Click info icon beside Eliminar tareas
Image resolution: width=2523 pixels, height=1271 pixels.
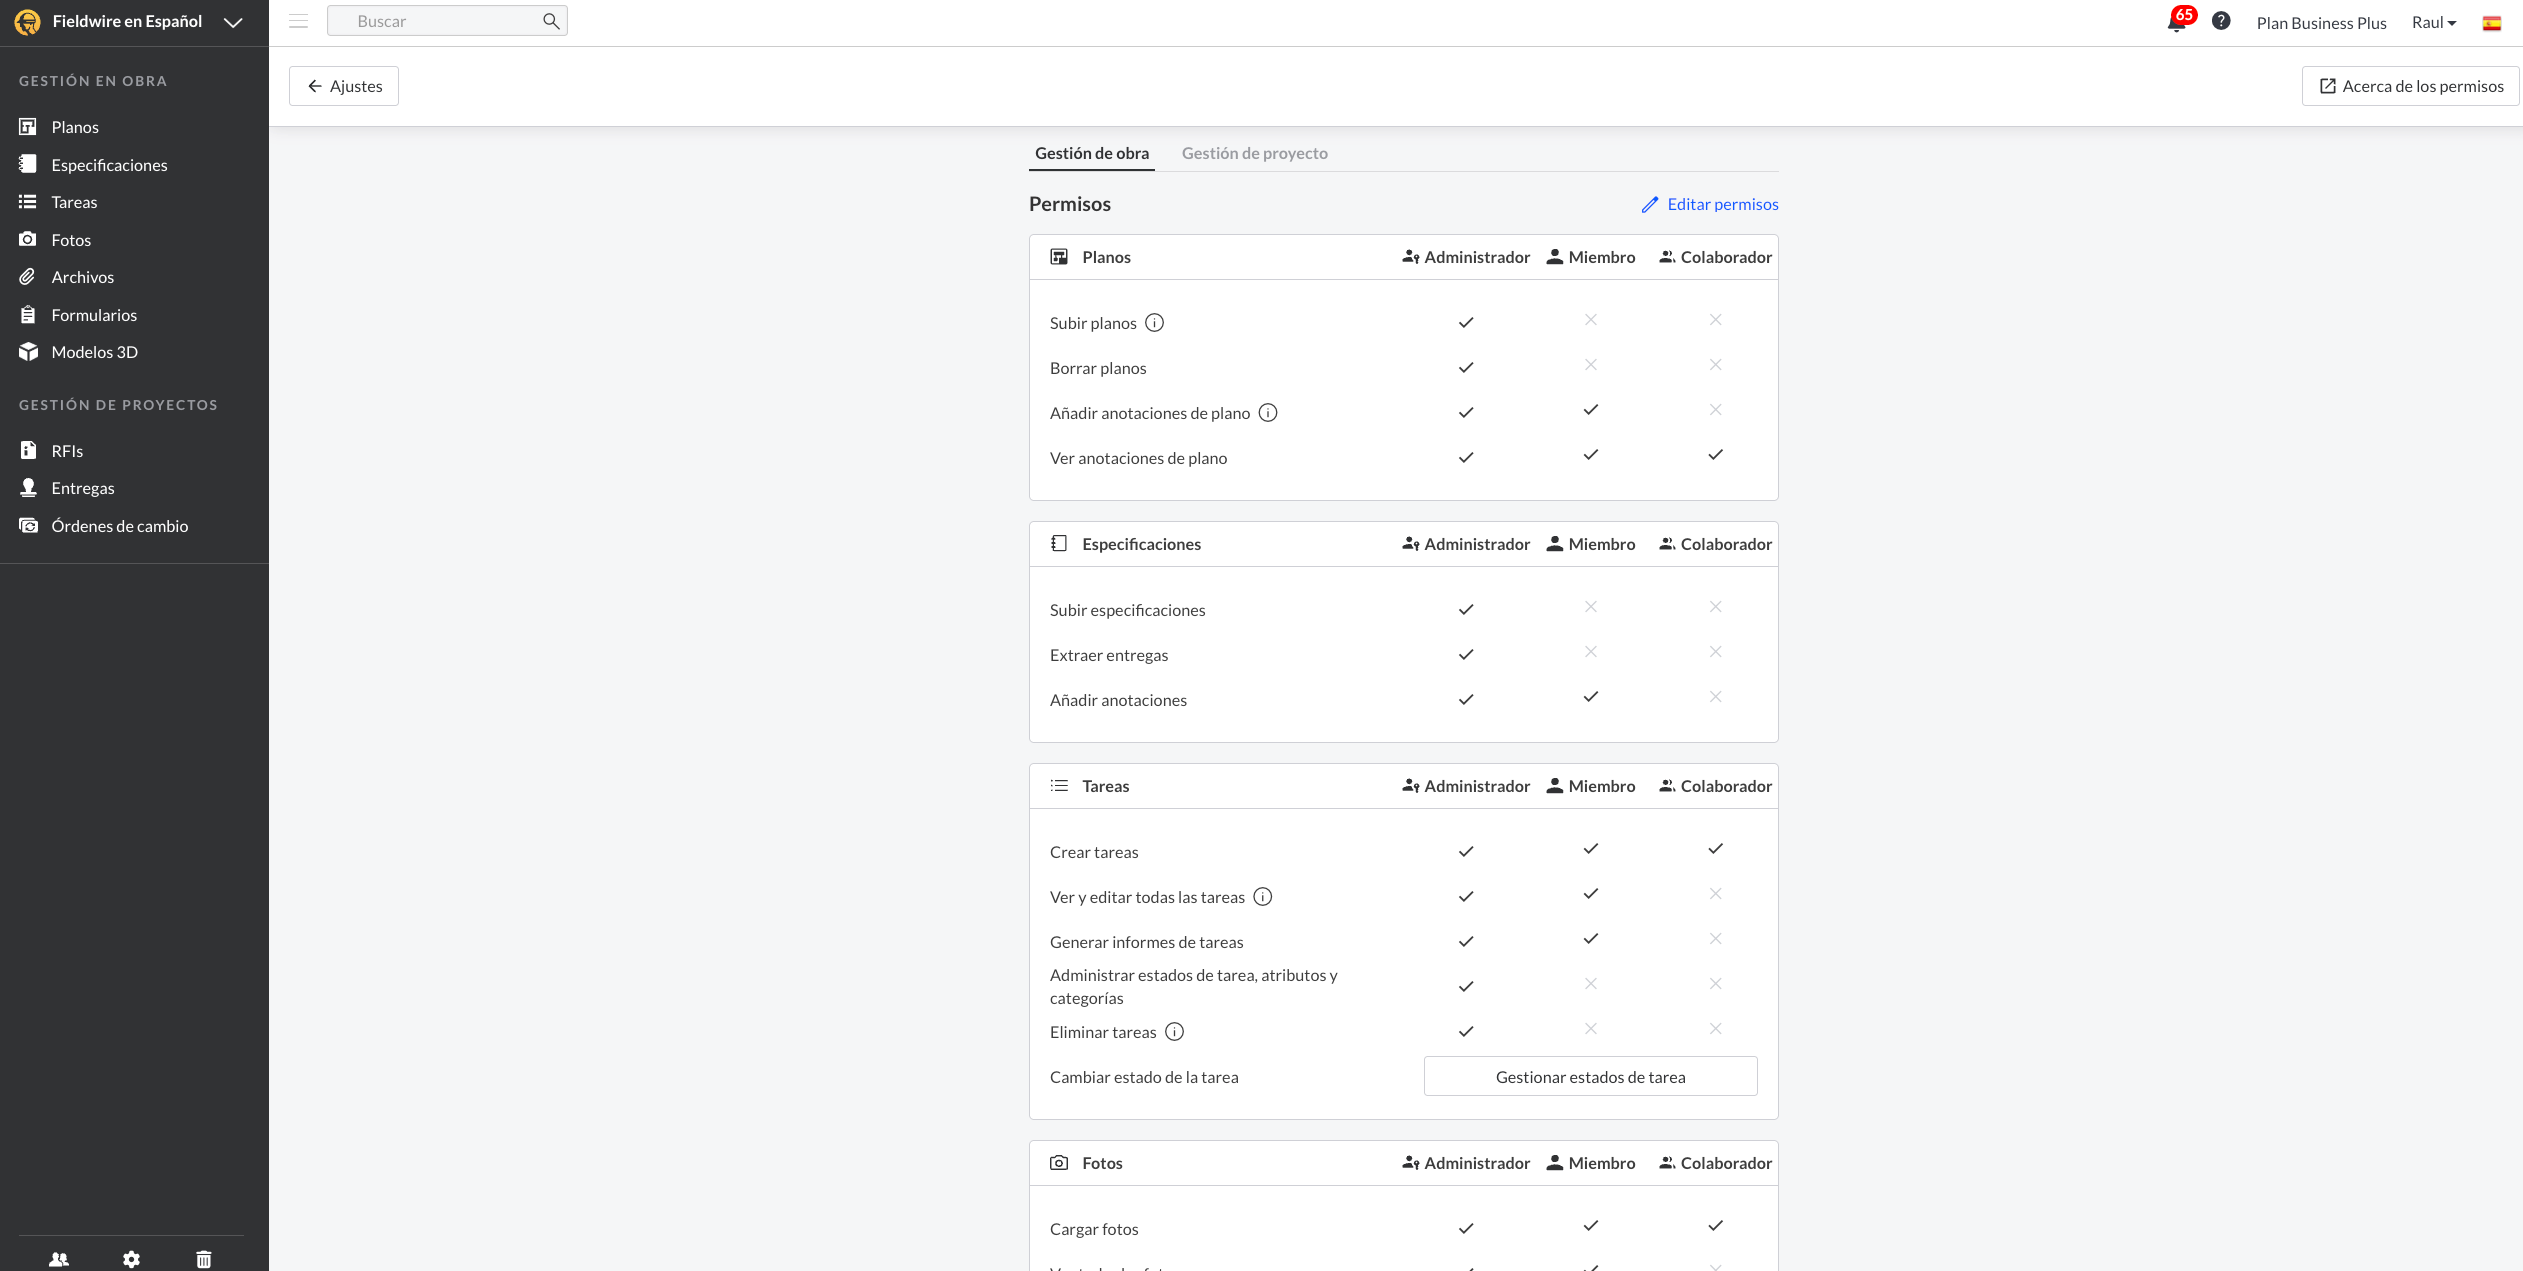(1175, 1032)
